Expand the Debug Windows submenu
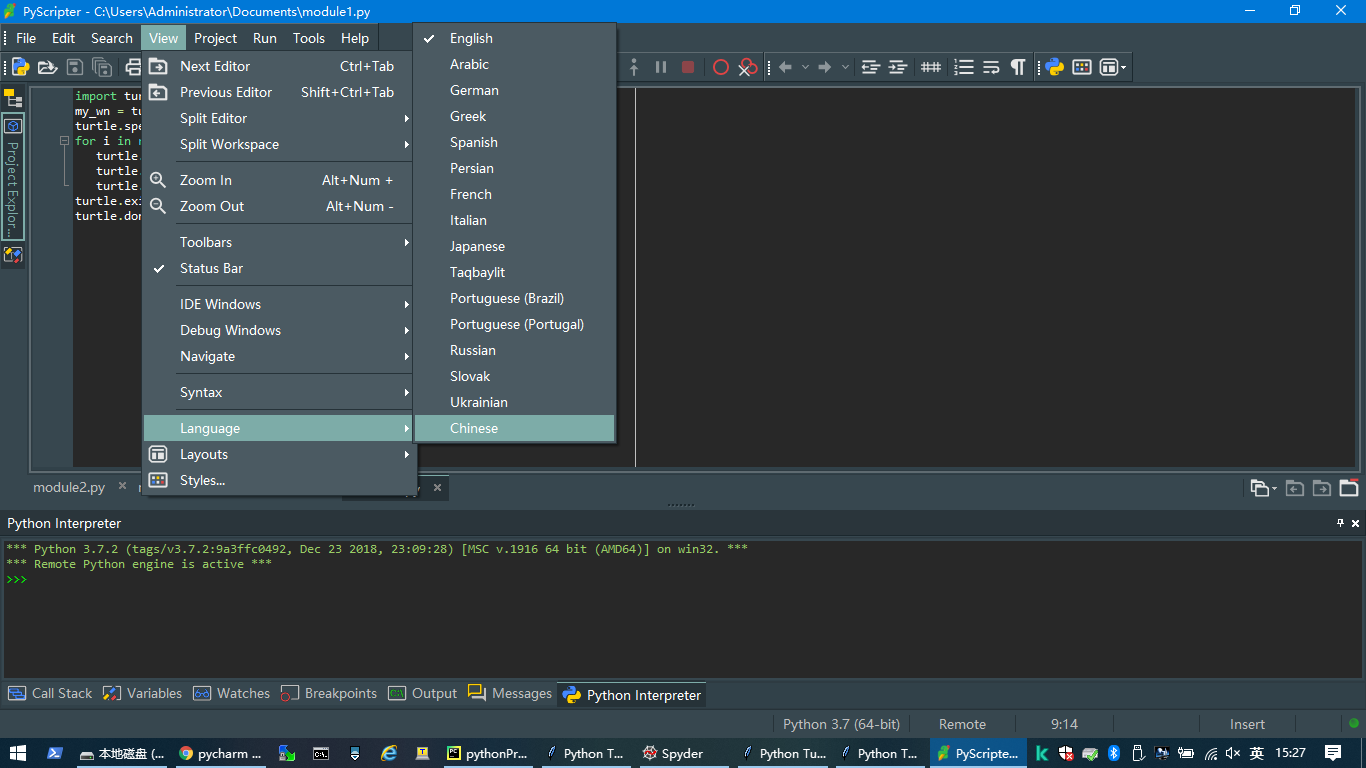 [x=279, y=330]
